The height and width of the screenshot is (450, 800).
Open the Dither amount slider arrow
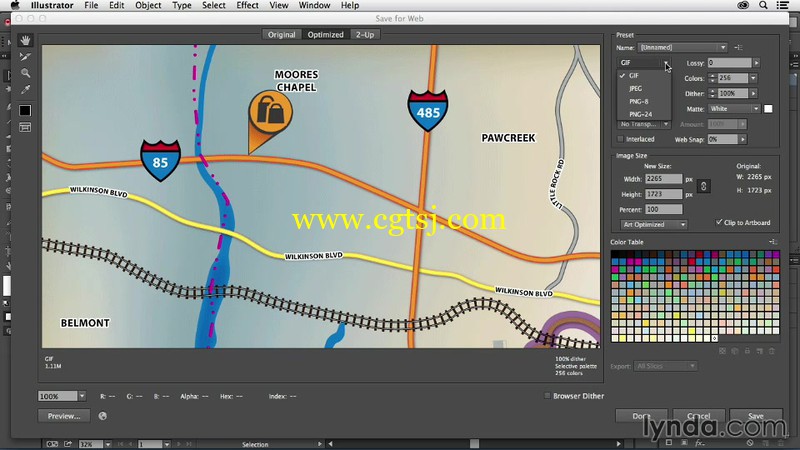[753, 93]
